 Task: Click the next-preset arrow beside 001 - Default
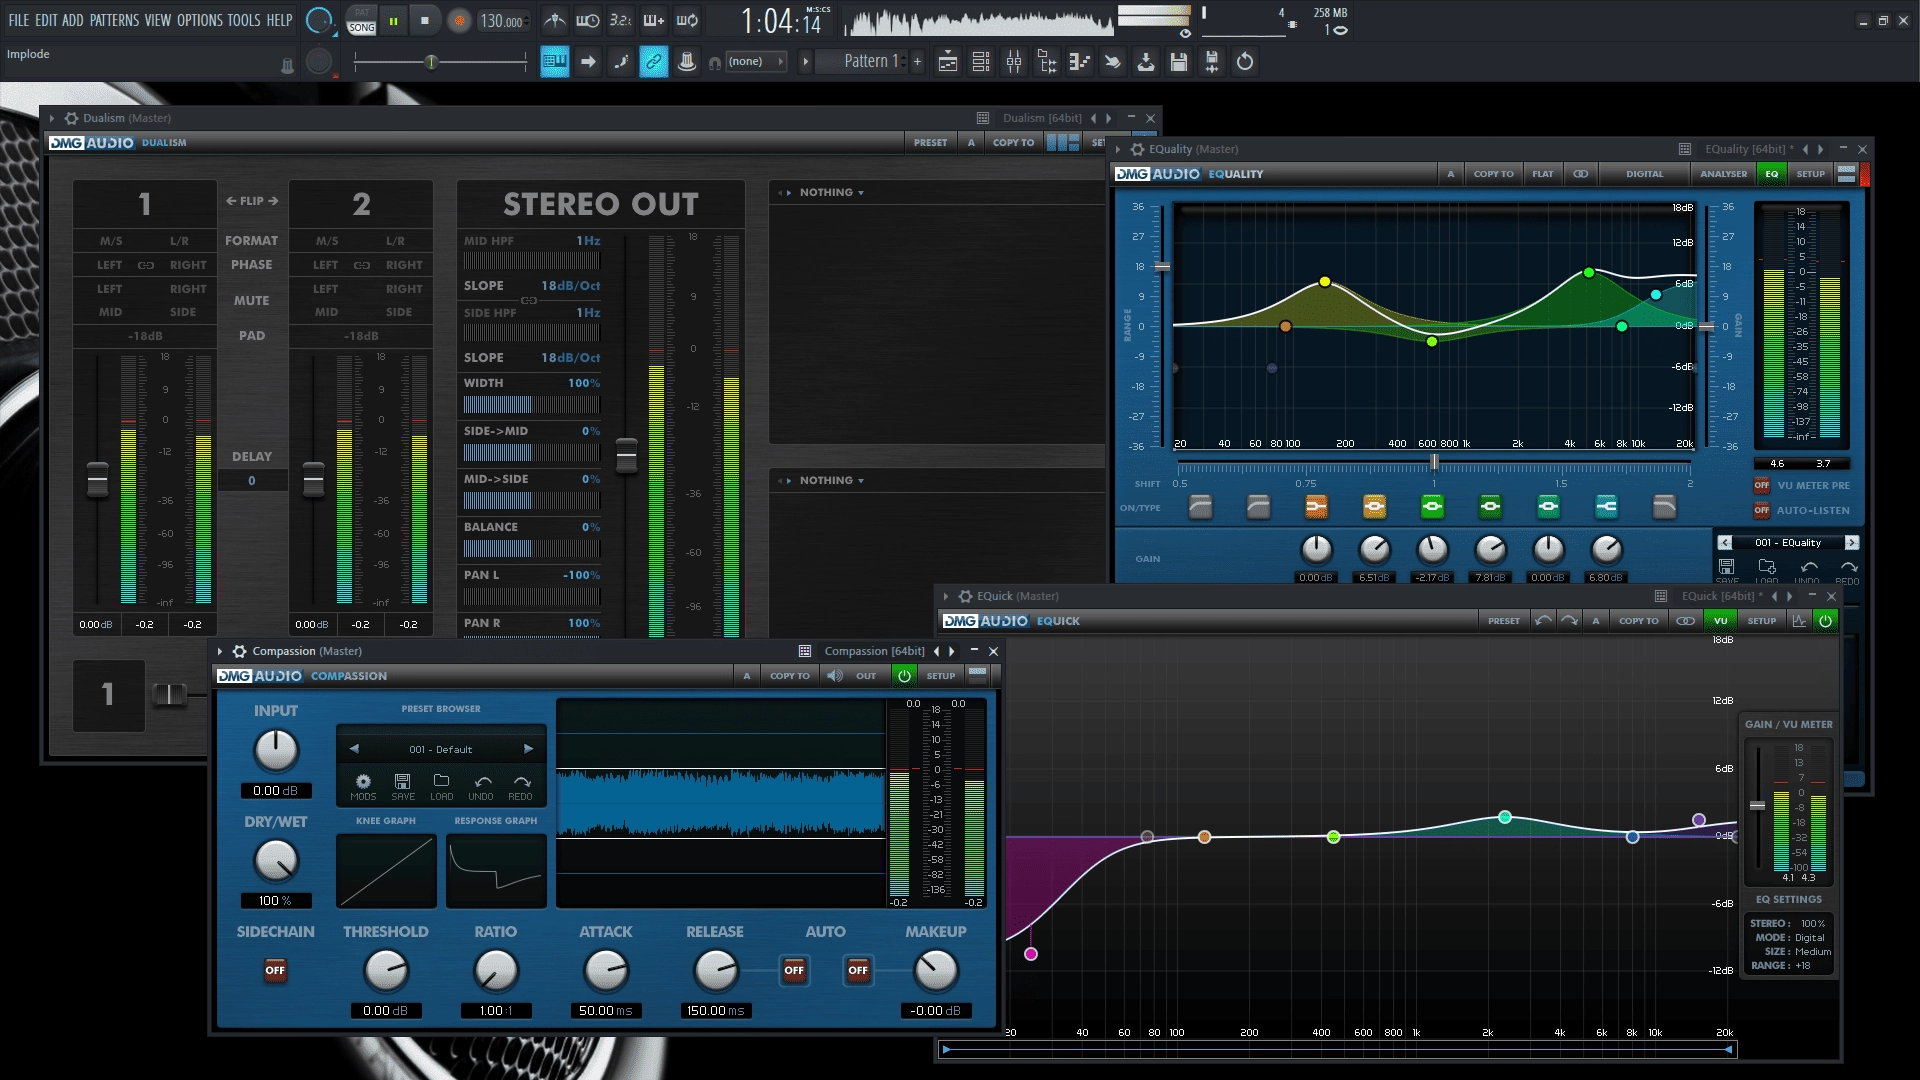[x=528, y=748]
